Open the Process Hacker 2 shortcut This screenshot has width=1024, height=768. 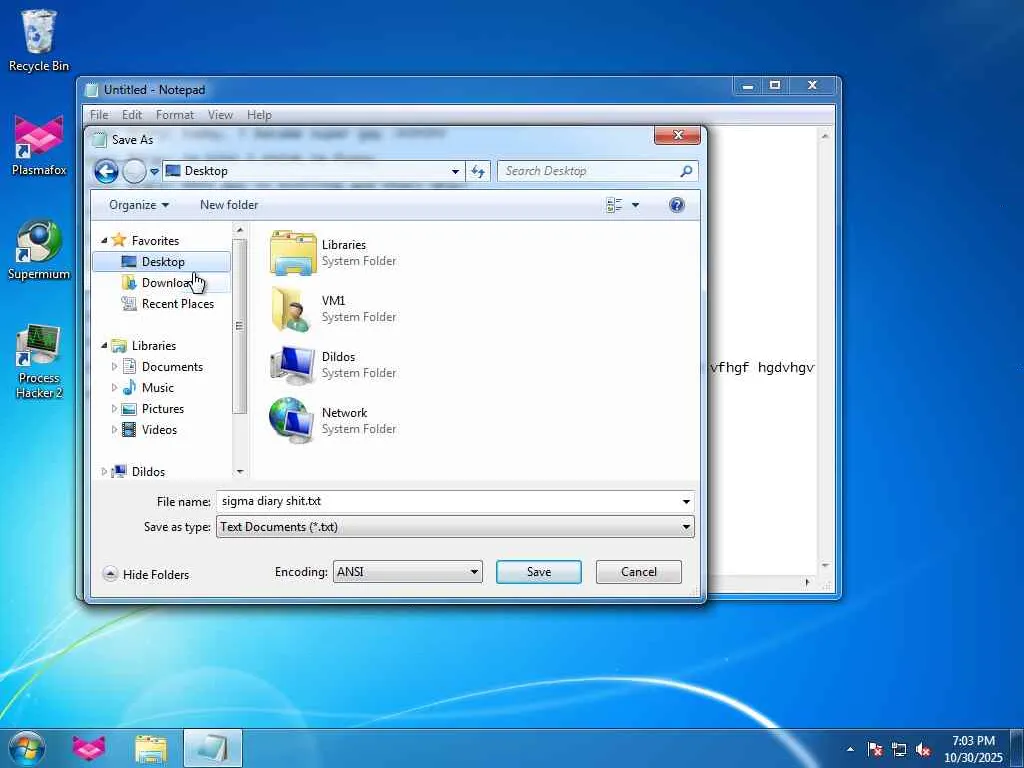39,360
